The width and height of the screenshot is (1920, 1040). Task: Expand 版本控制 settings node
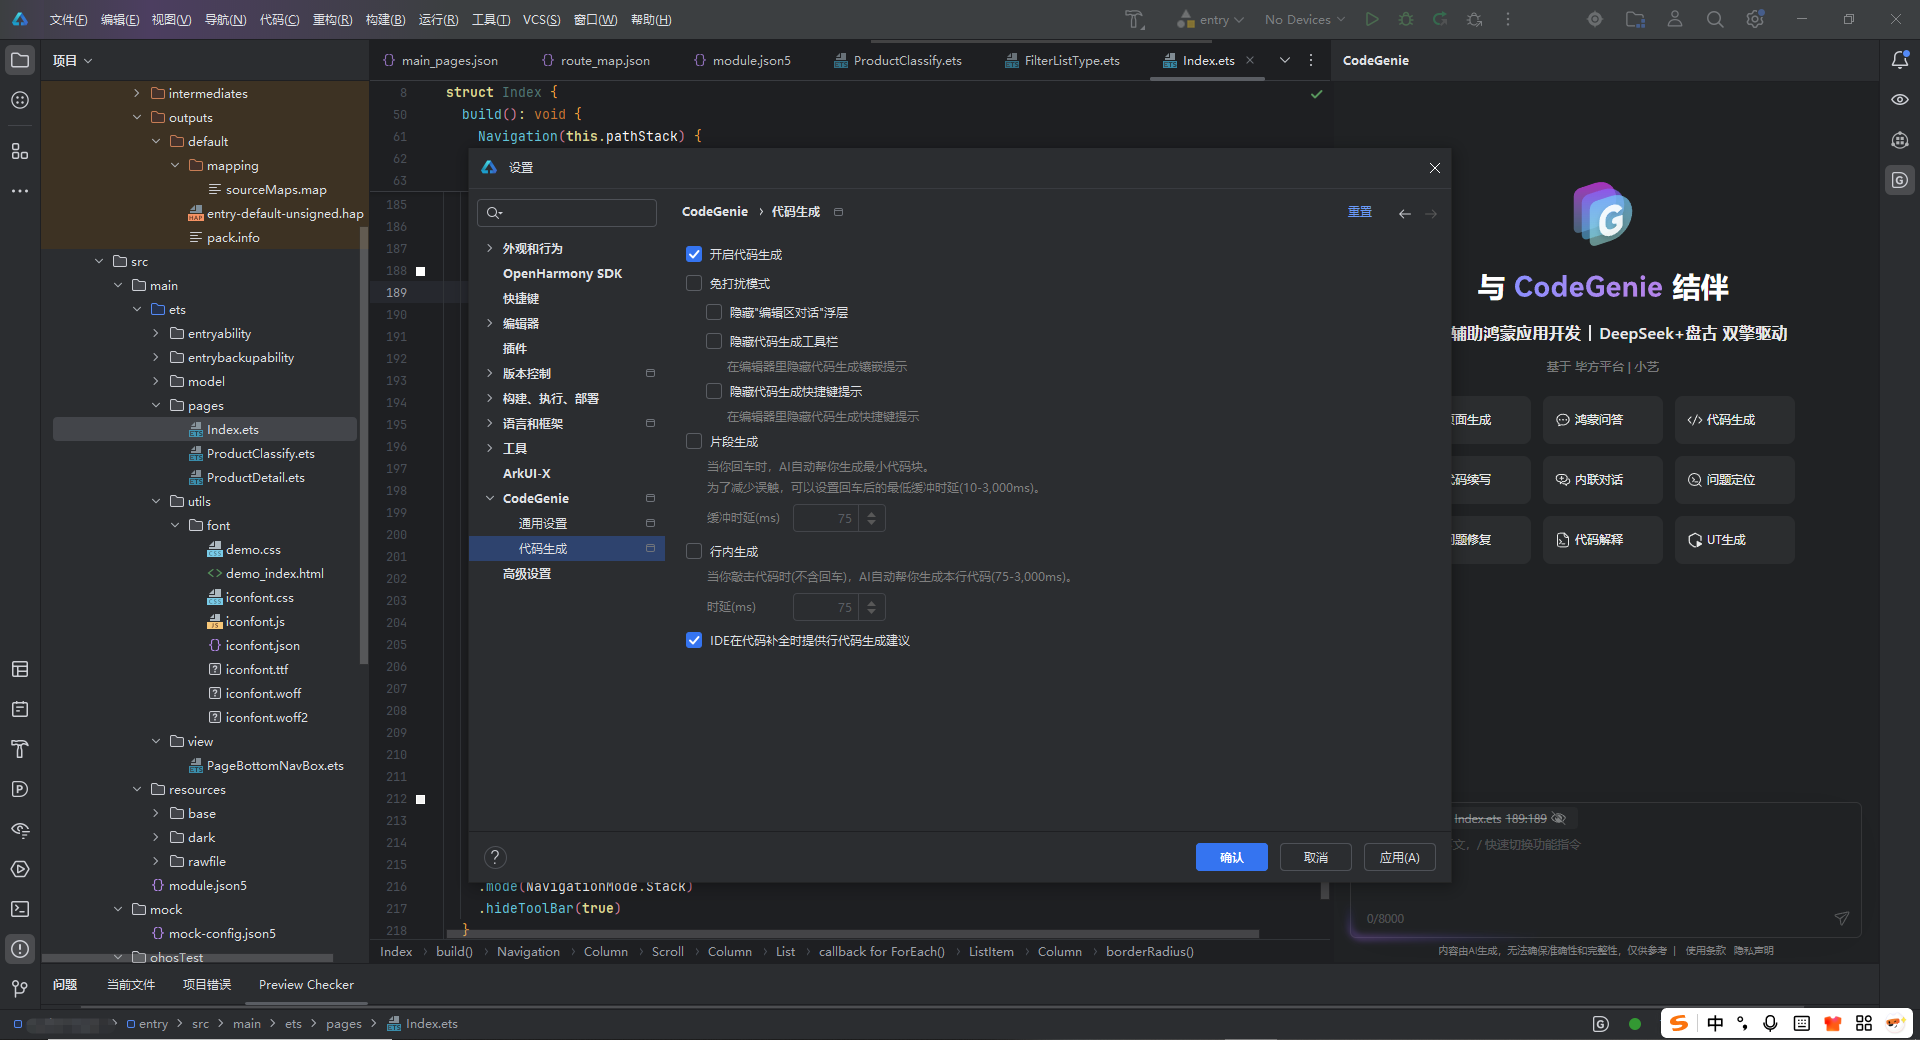tap(489, 373)
